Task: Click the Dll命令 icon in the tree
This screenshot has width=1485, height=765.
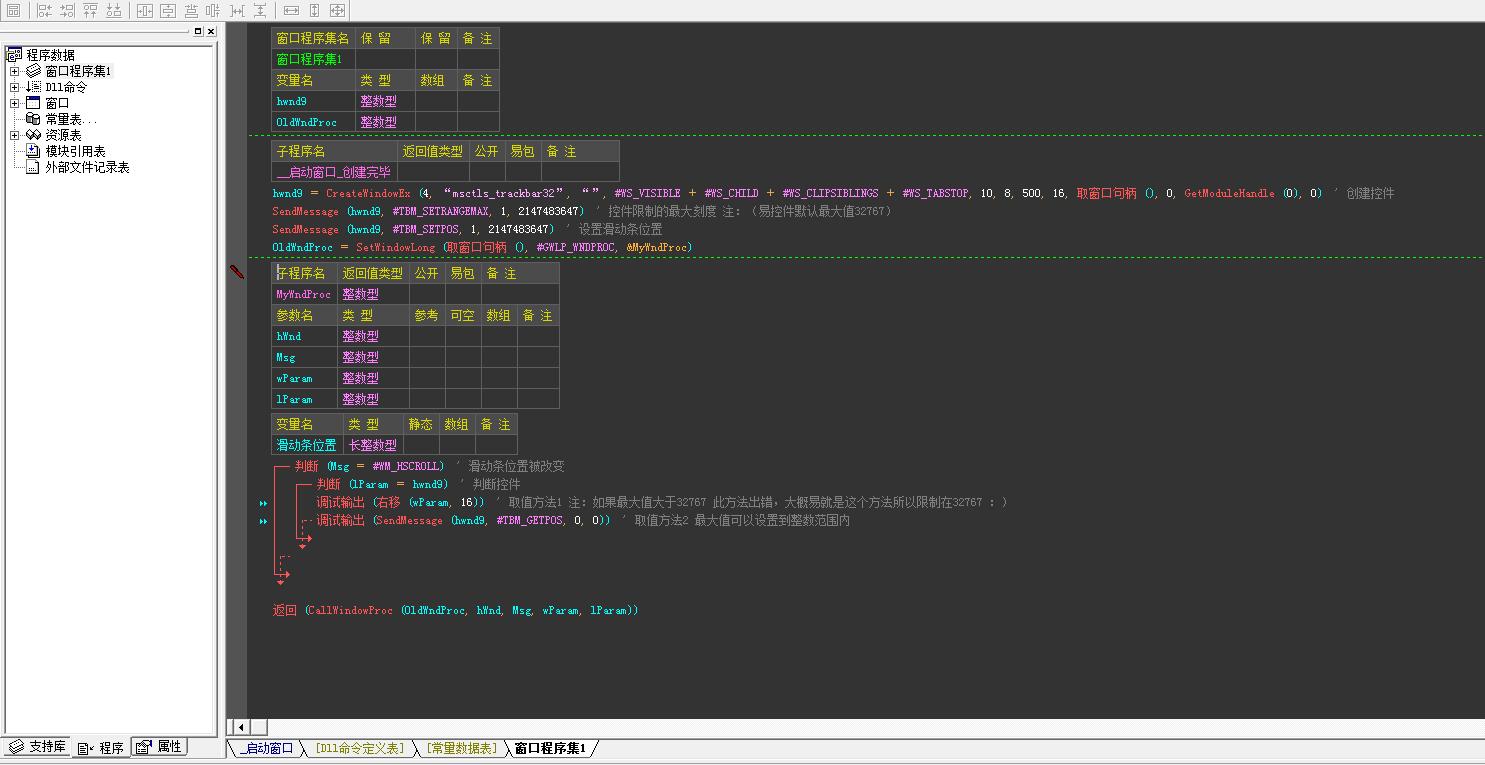Action: 34,87
